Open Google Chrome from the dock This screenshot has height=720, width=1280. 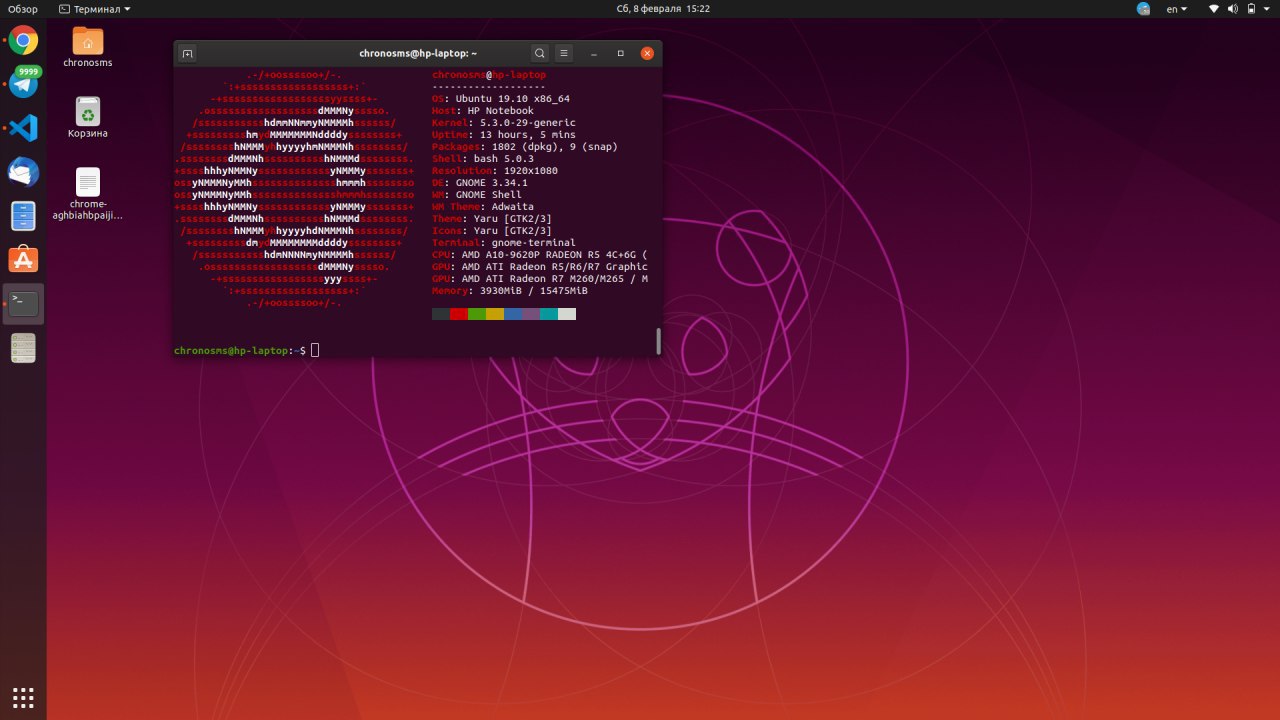(x=23, y=41)
